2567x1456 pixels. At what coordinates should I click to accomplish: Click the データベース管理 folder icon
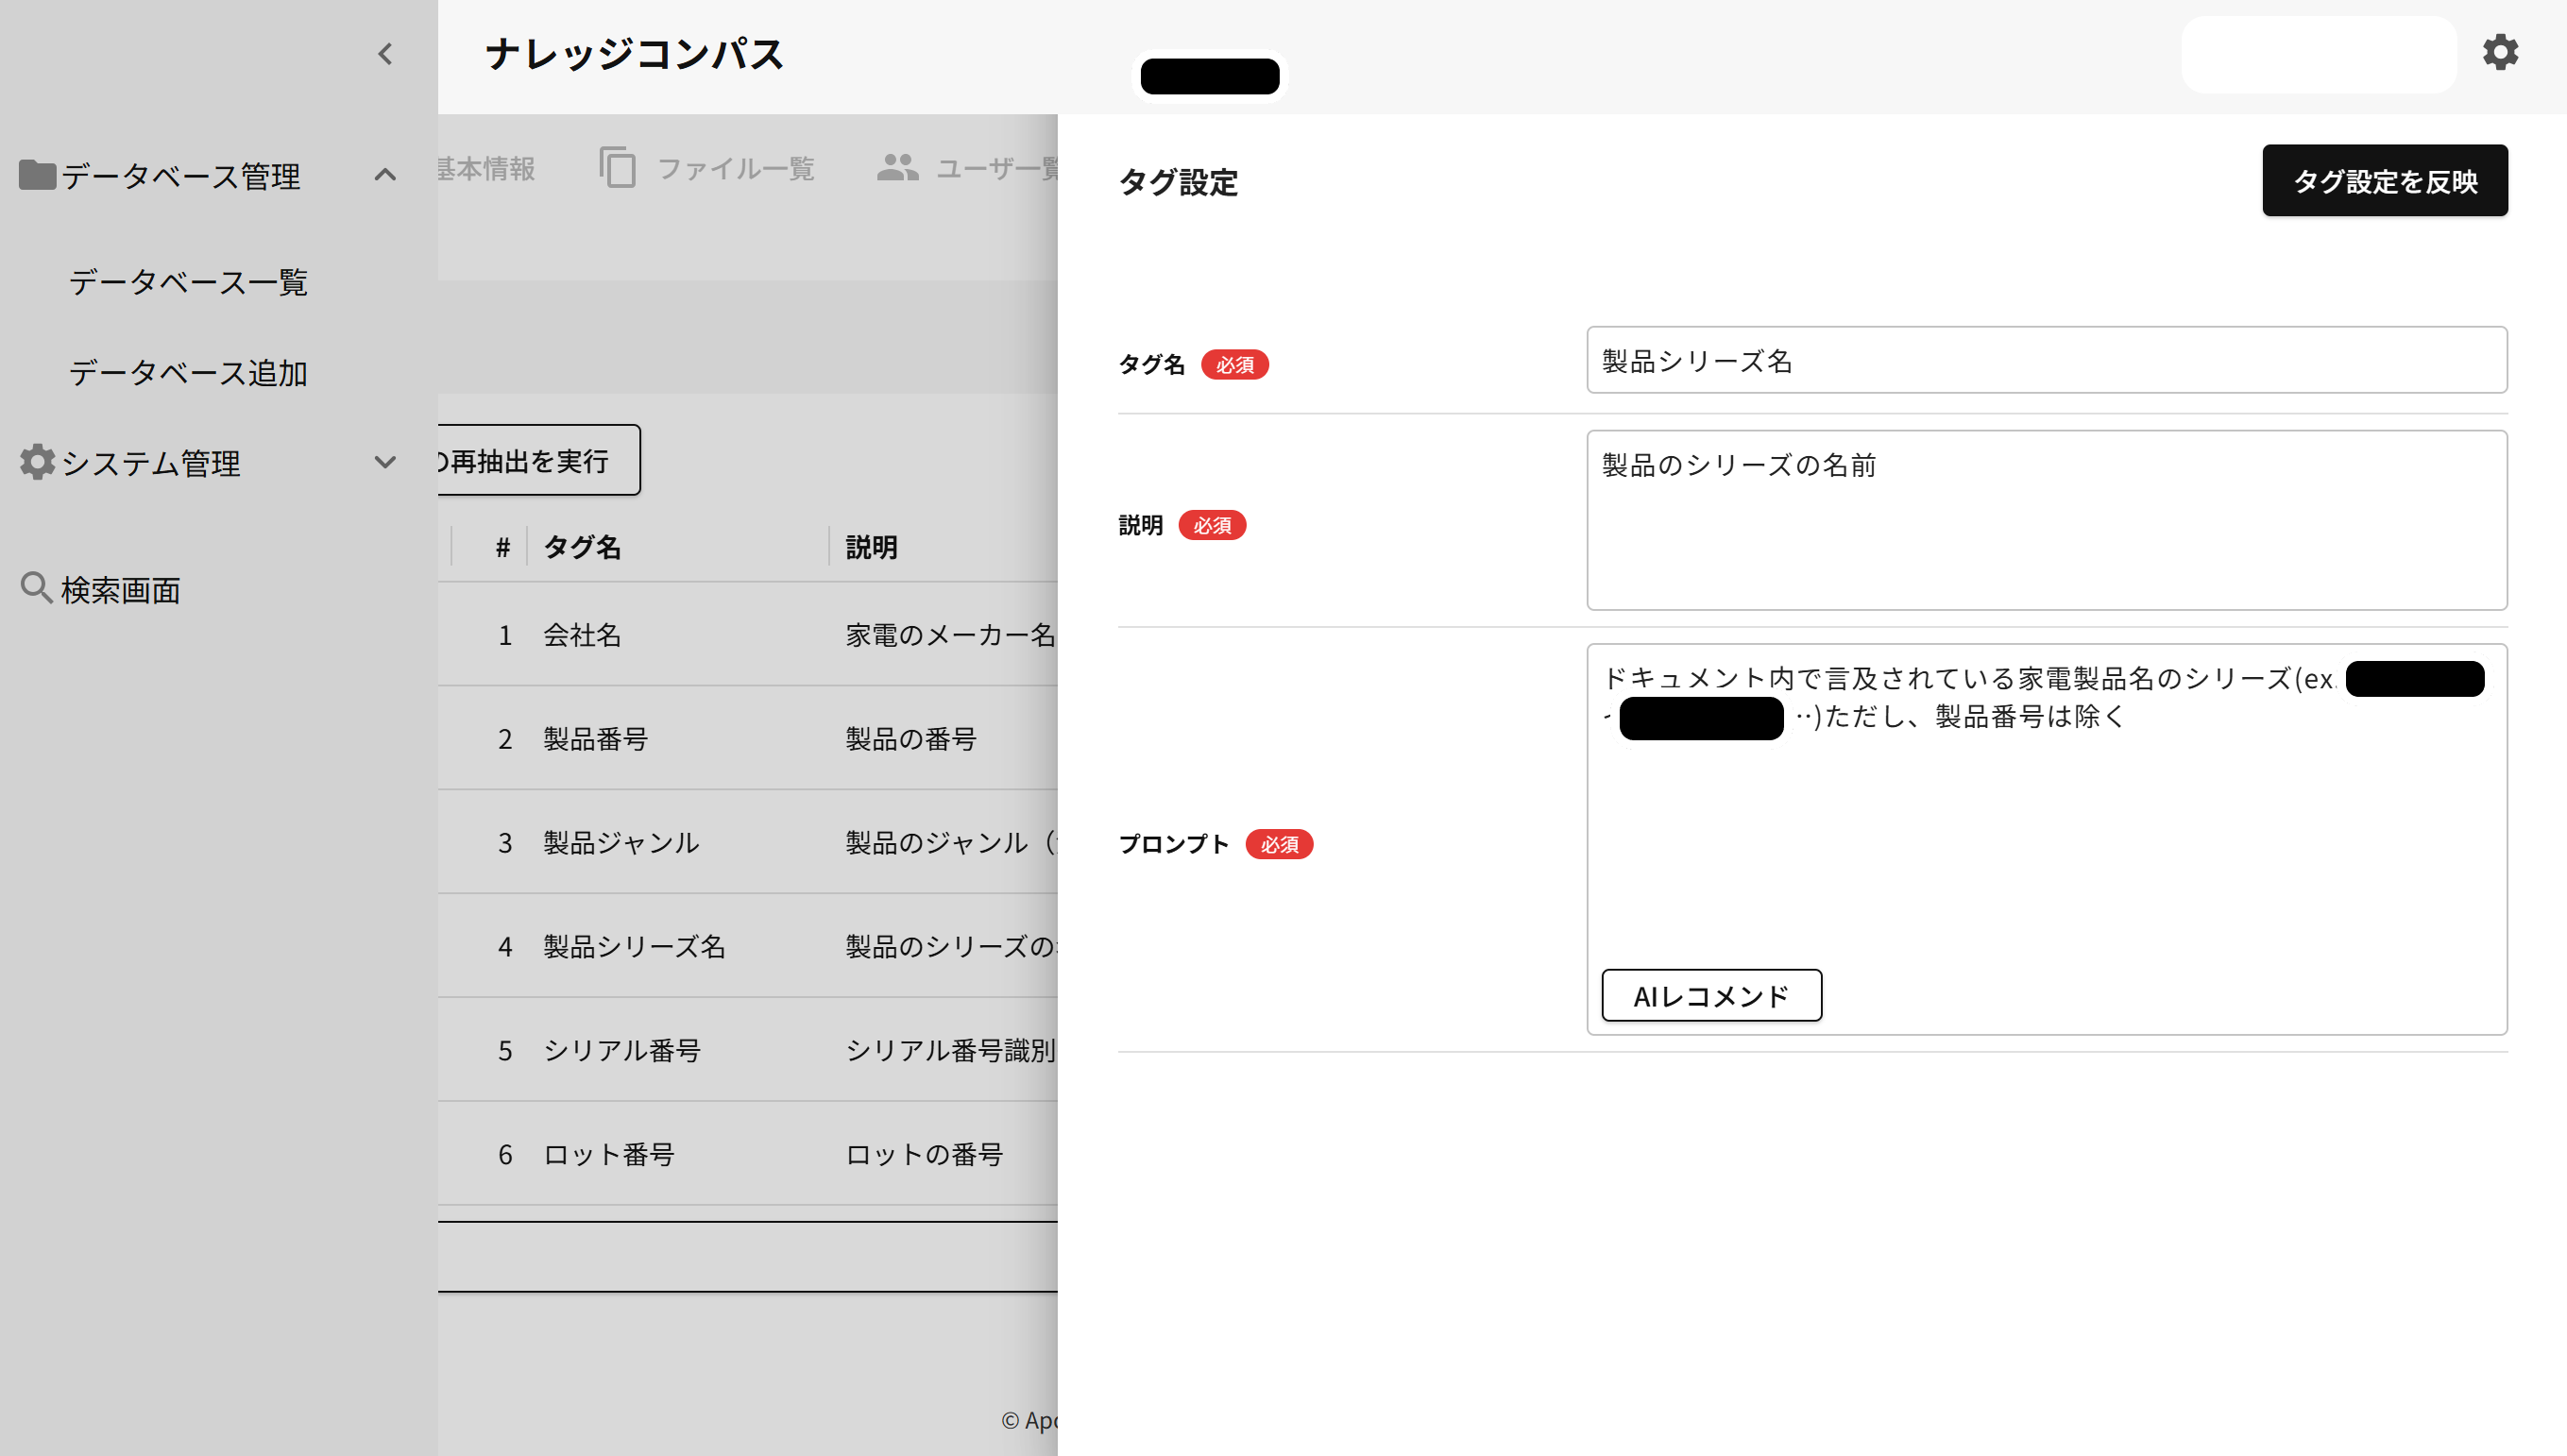coord(37,175)
